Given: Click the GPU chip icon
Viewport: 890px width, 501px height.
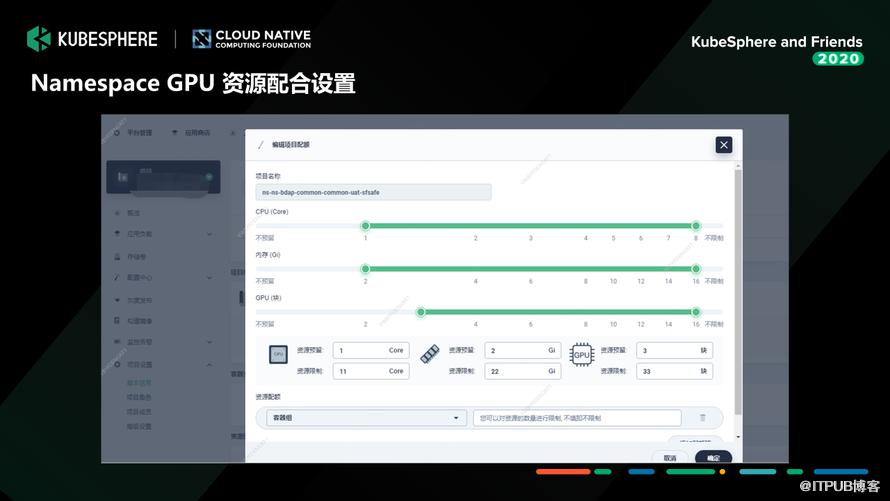Looking at the screenshot, I should click(x=582, y=355).
